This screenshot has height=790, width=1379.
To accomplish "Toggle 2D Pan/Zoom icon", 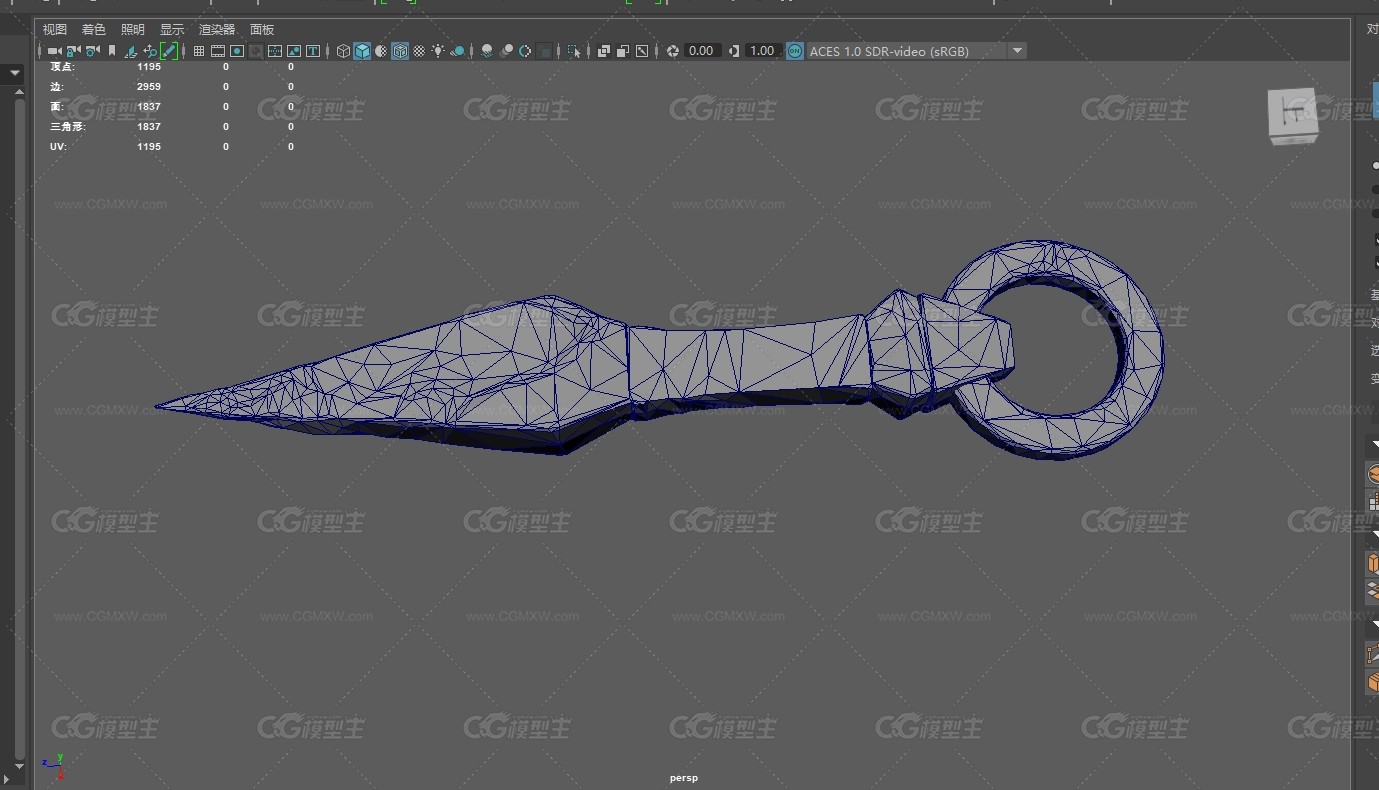I will pos(150,51).
